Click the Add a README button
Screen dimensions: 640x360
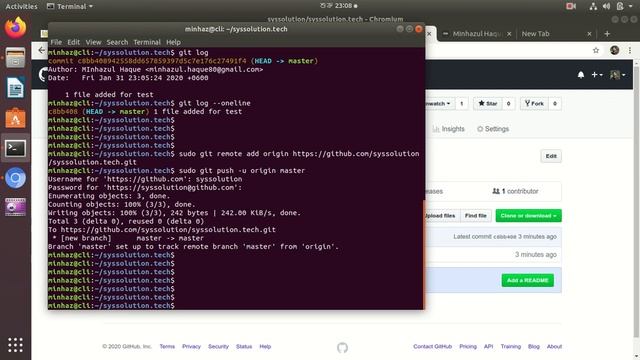tap(528, 280)
